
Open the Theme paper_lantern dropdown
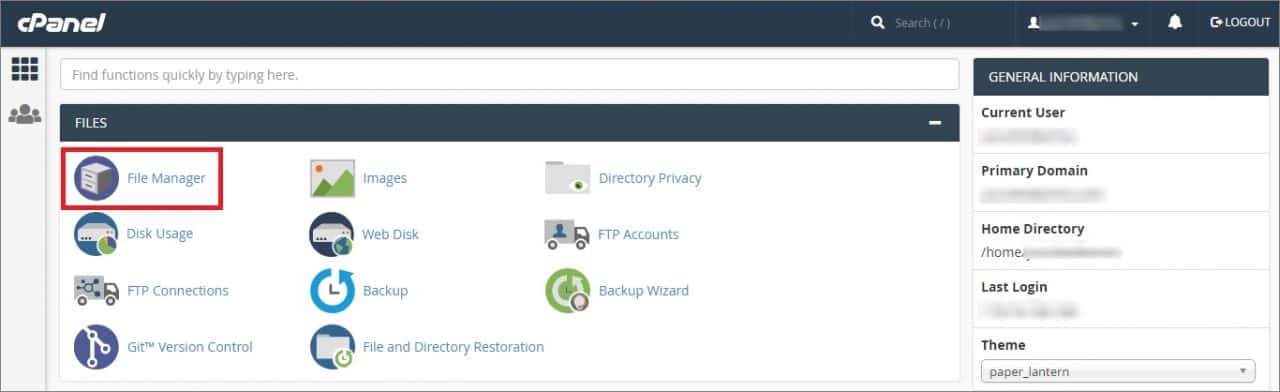coord(1118,372)
